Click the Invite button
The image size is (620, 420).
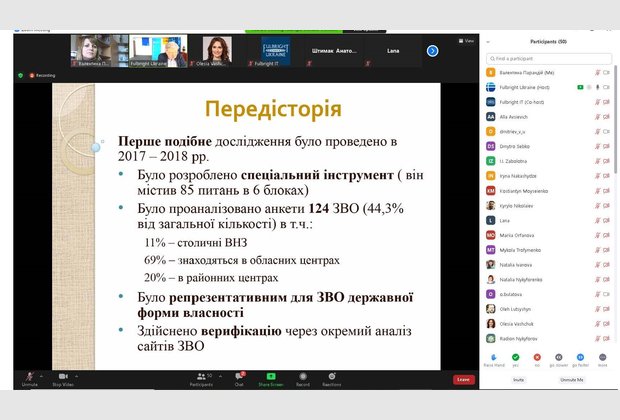click(x=518, y=380)
